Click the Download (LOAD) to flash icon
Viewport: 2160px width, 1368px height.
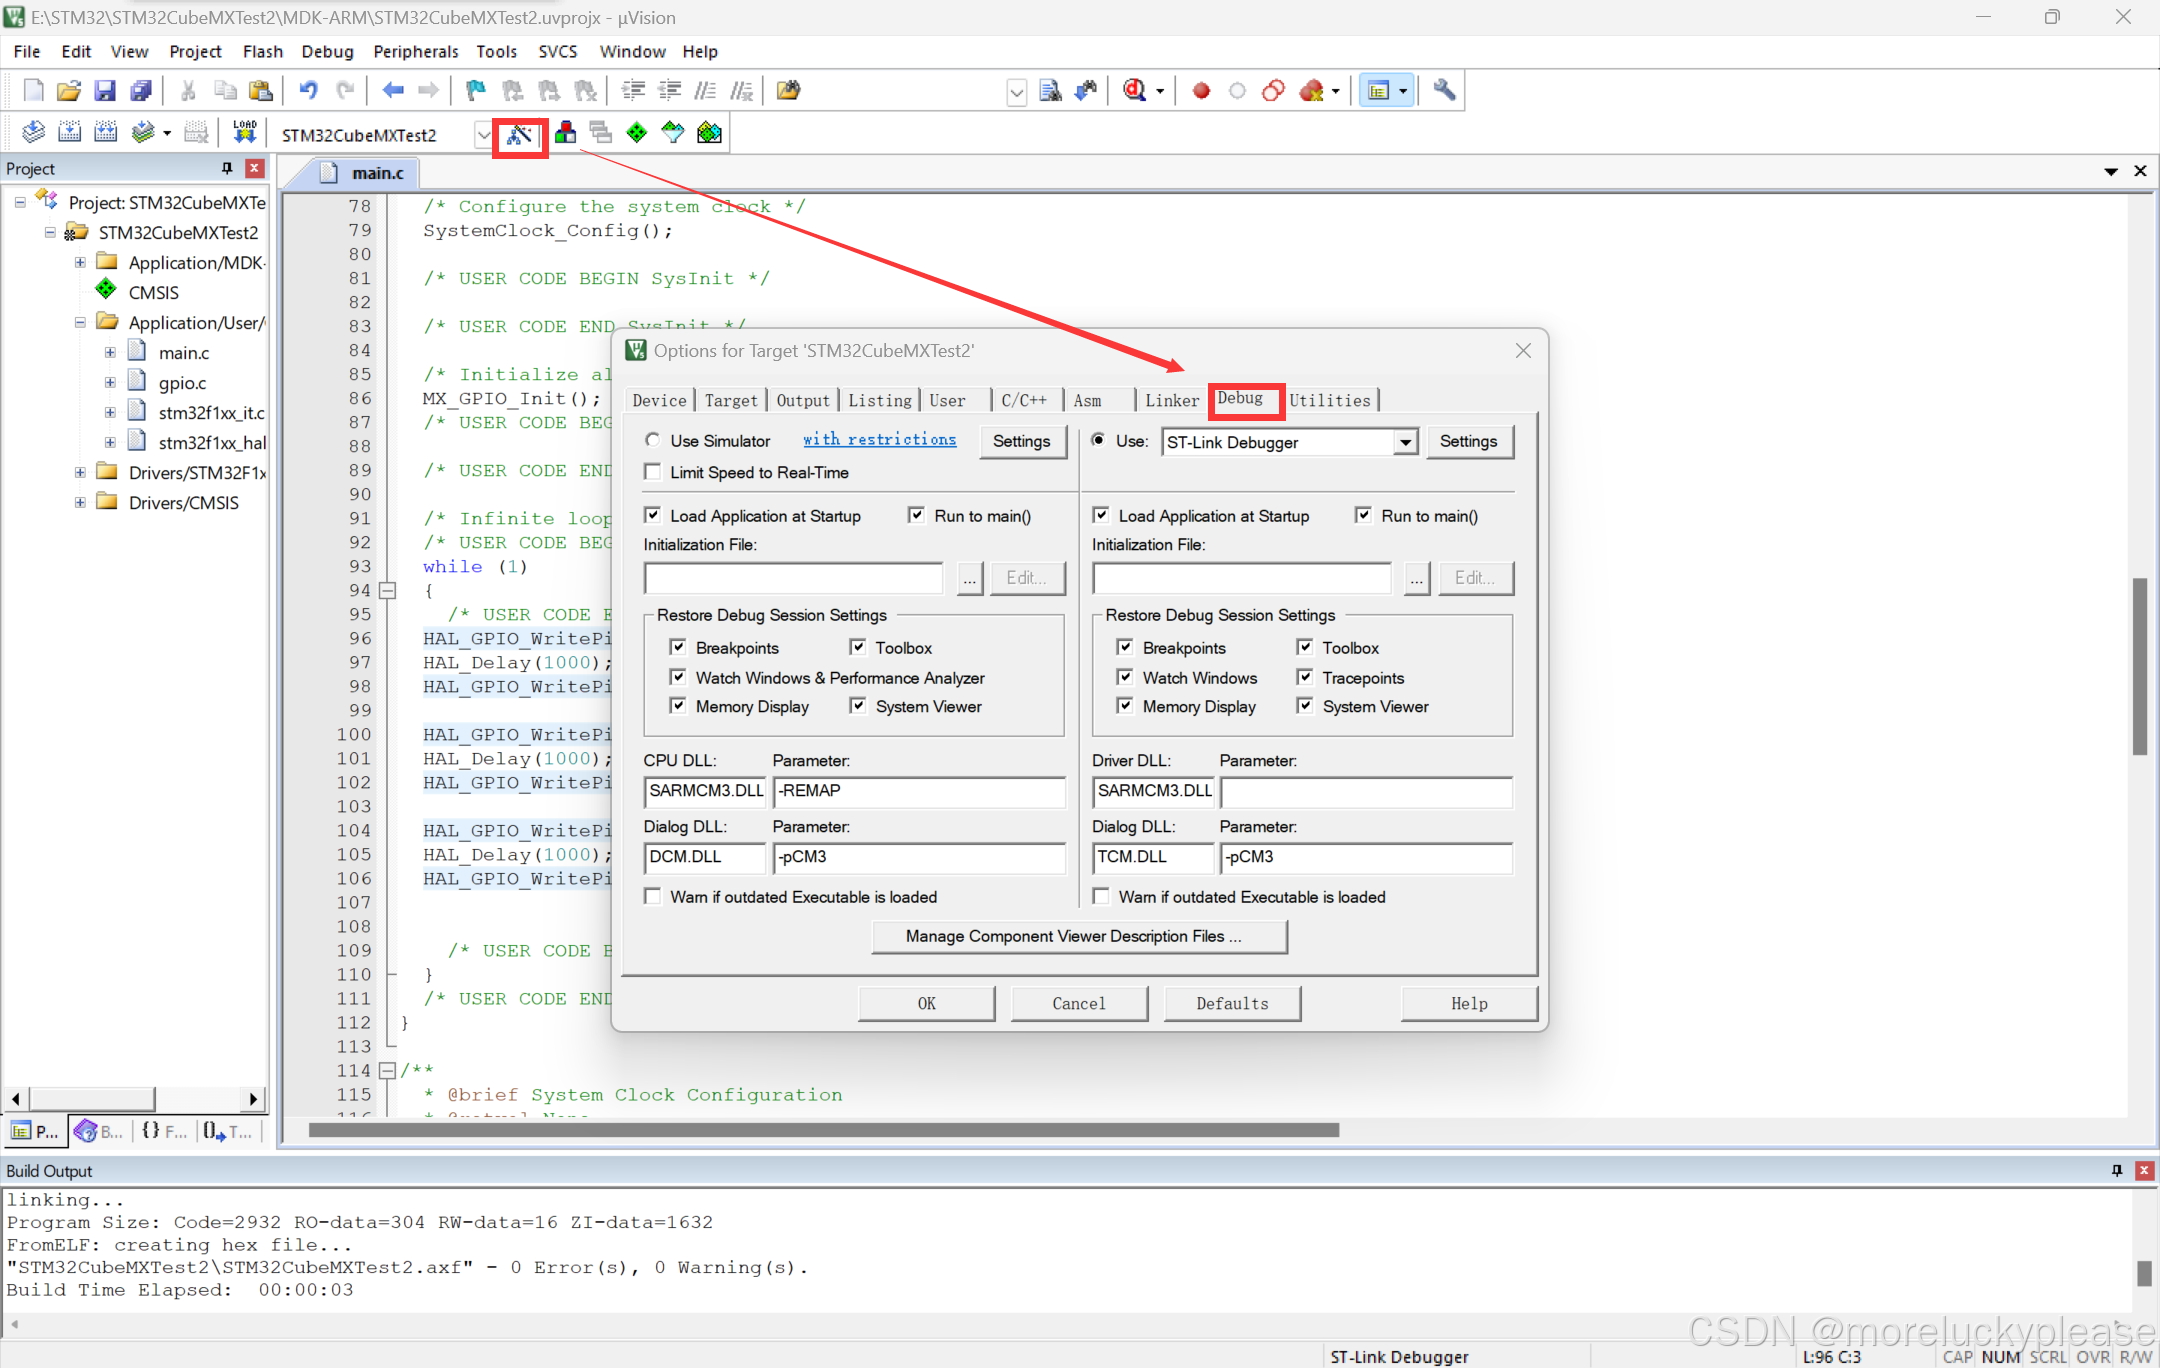[x=244, y=133]
